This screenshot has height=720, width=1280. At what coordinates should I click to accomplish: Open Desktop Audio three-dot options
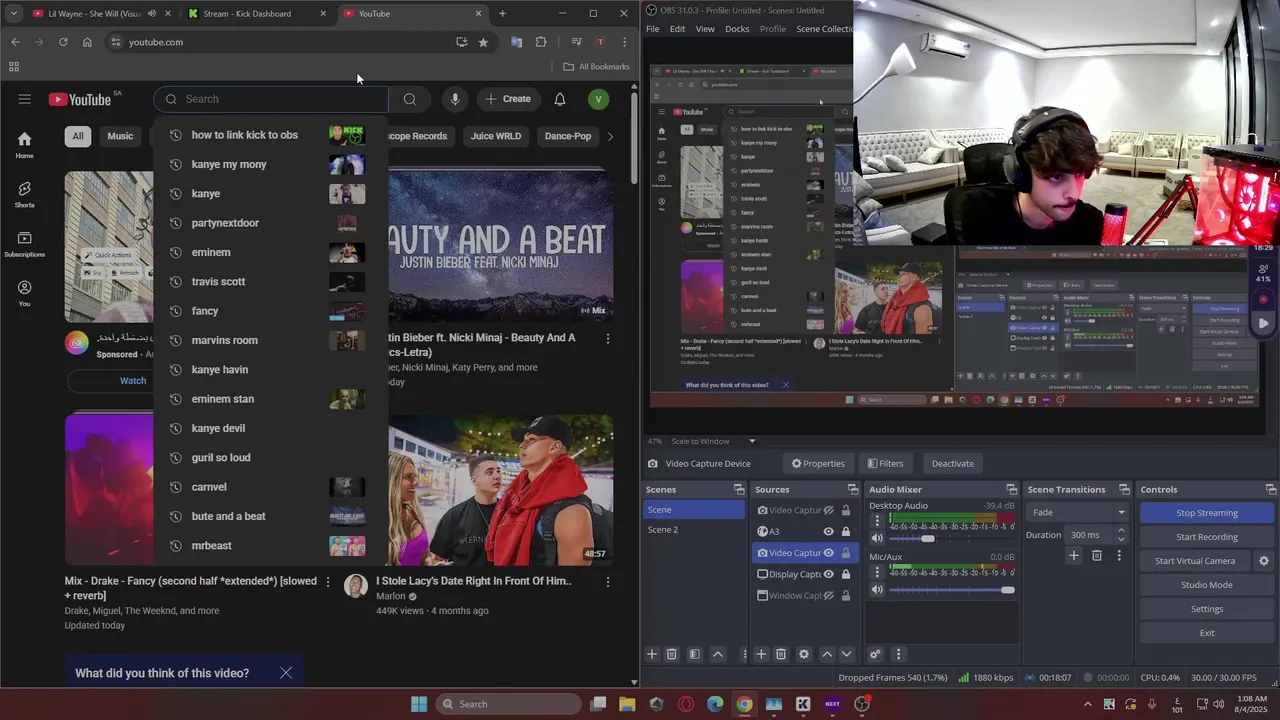point(877,520)
